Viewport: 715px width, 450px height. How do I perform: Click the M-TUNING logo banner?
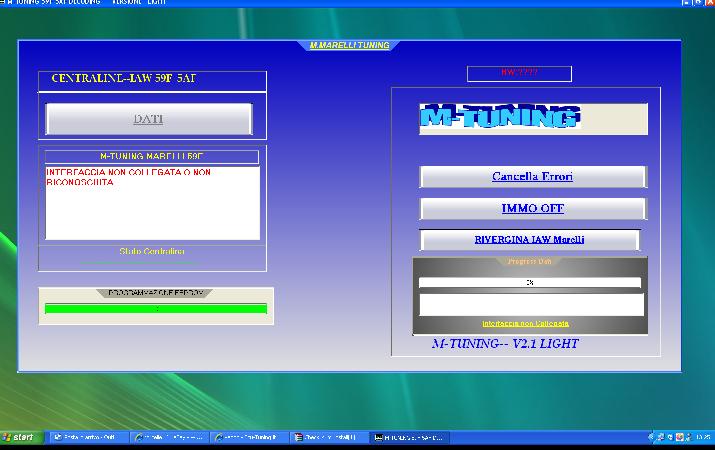tap(533, 119)
